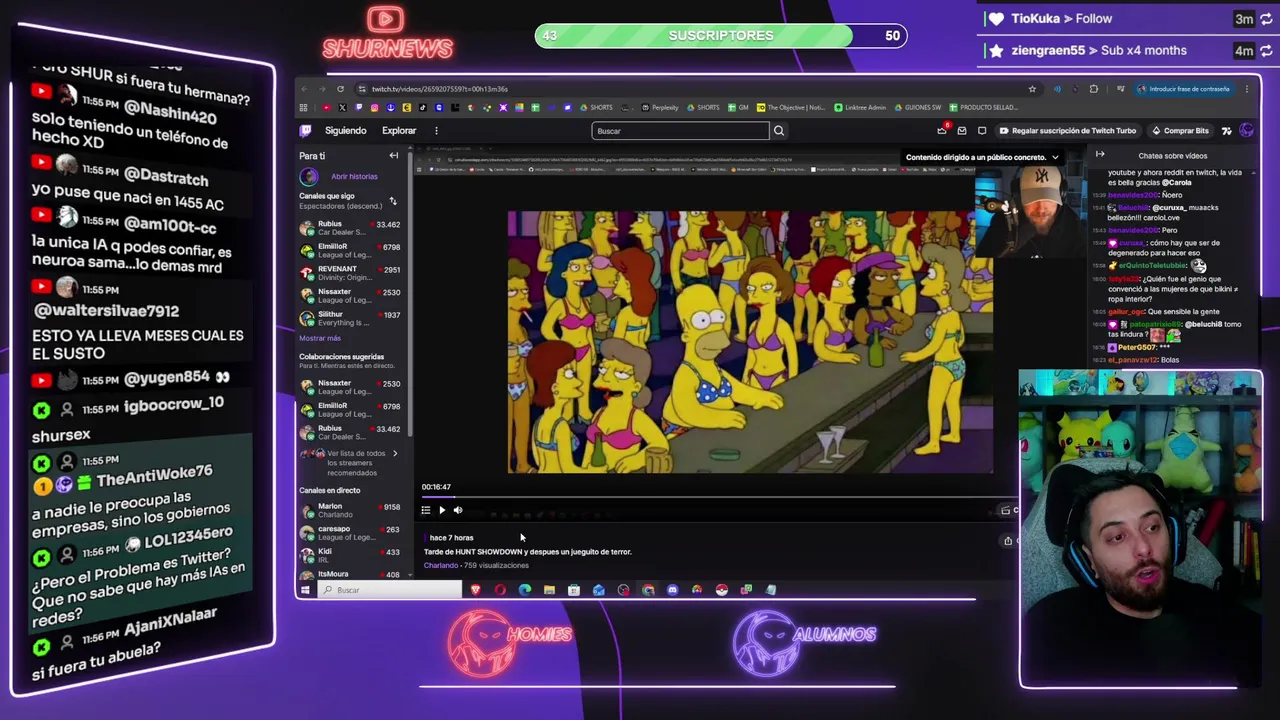Collapse the Para ti sidebar

pos(394,156)
